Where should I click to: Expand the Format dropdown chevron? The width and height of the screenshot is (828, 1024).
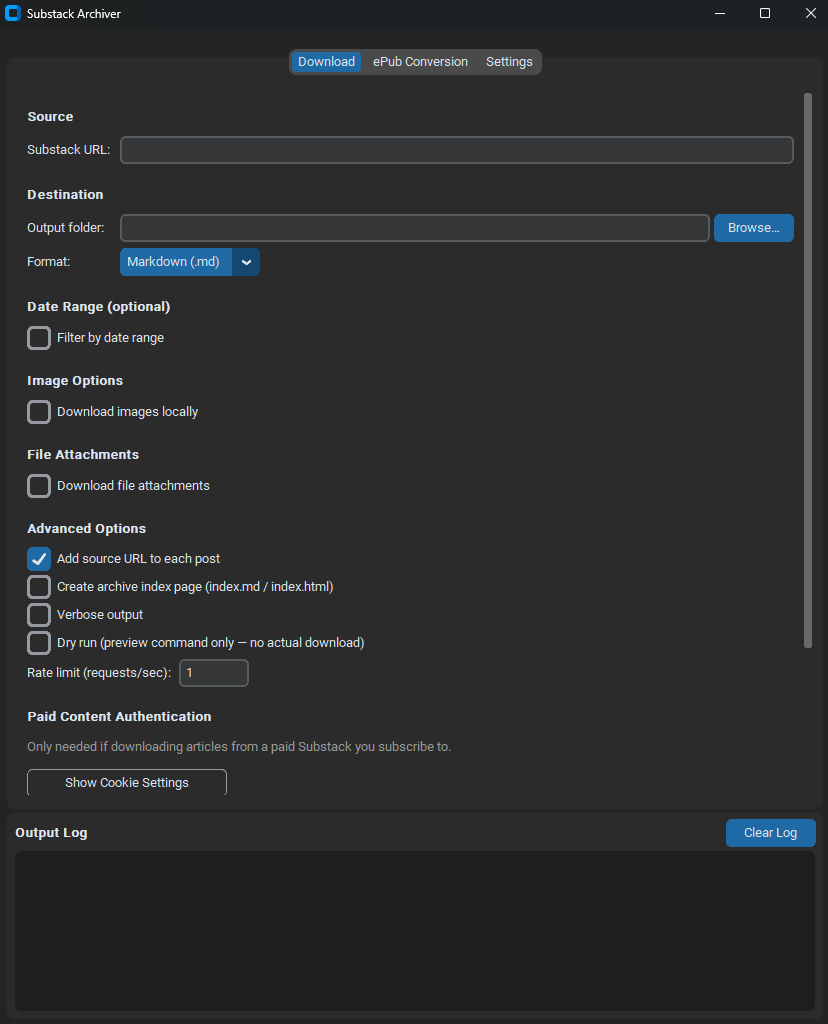coord(246,261)
